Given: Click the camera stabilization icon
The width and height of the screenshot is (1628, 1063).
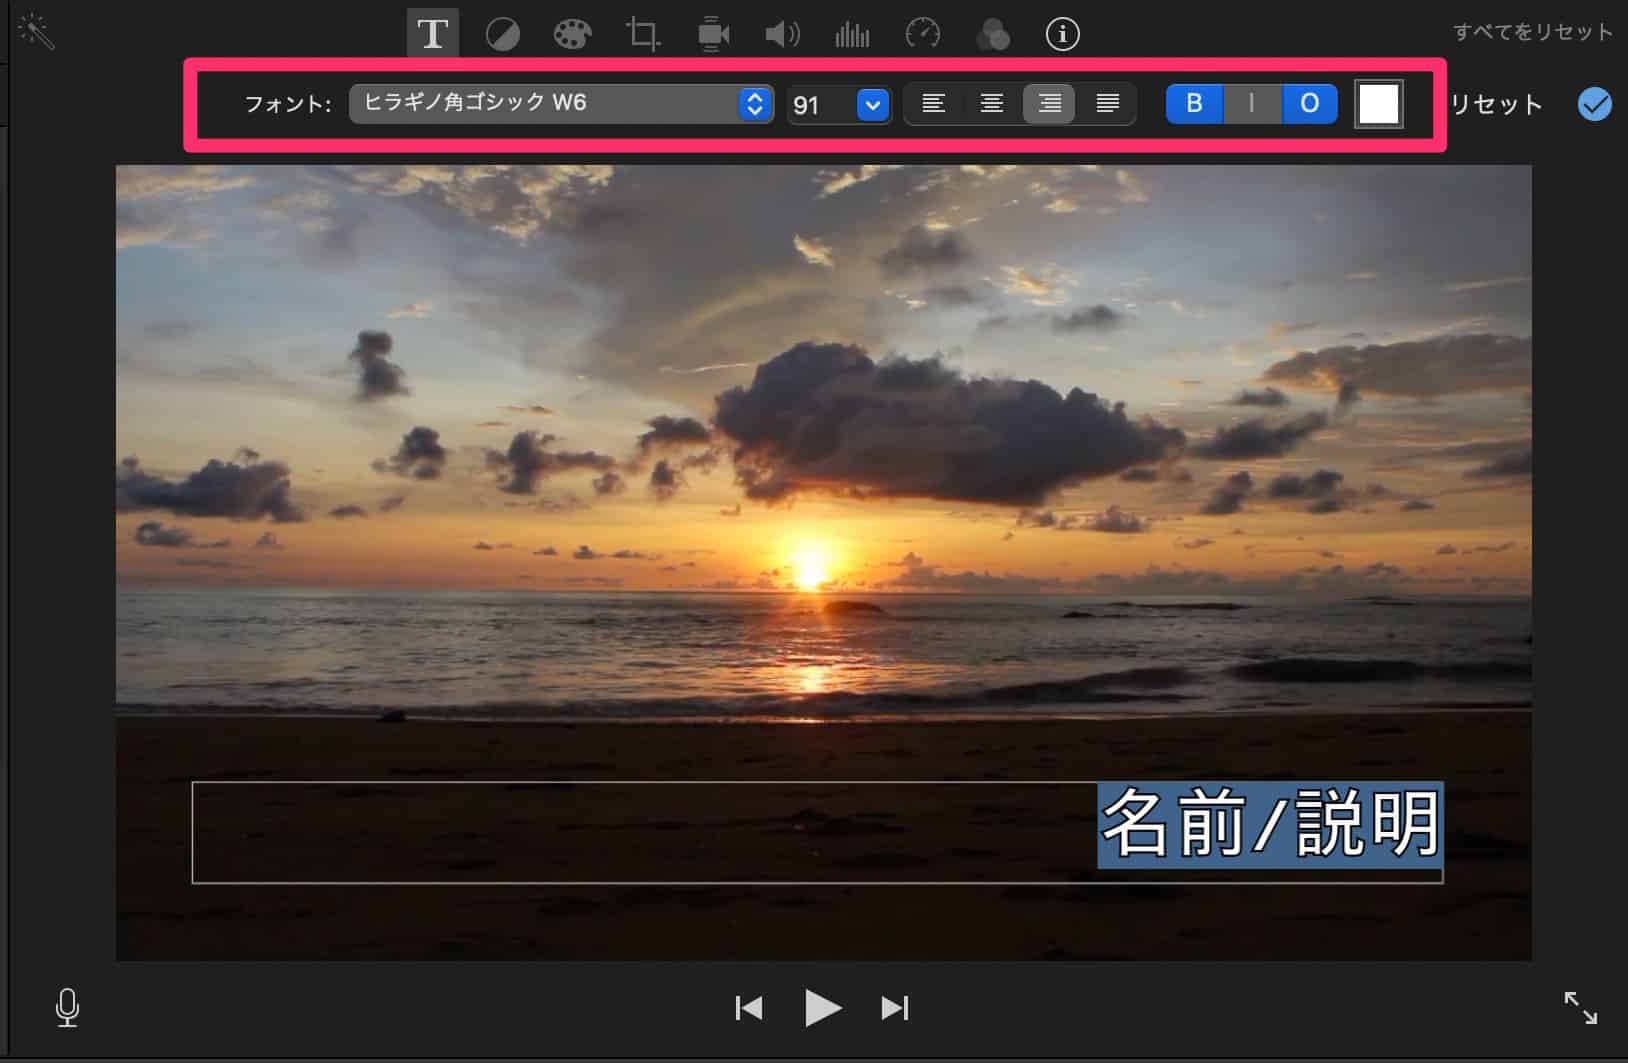Looking at the screenshot, I should tap(712, 35).
